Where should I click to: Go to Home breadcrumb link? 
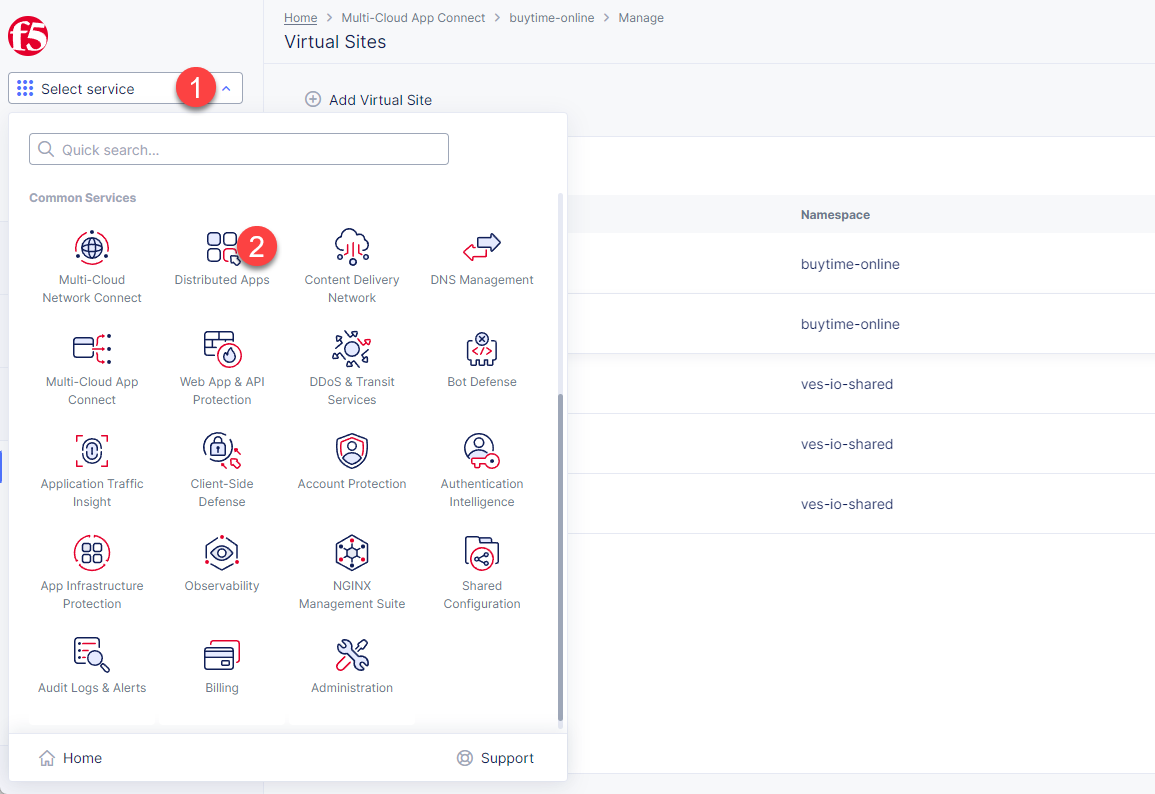click(x=301, y=18)
